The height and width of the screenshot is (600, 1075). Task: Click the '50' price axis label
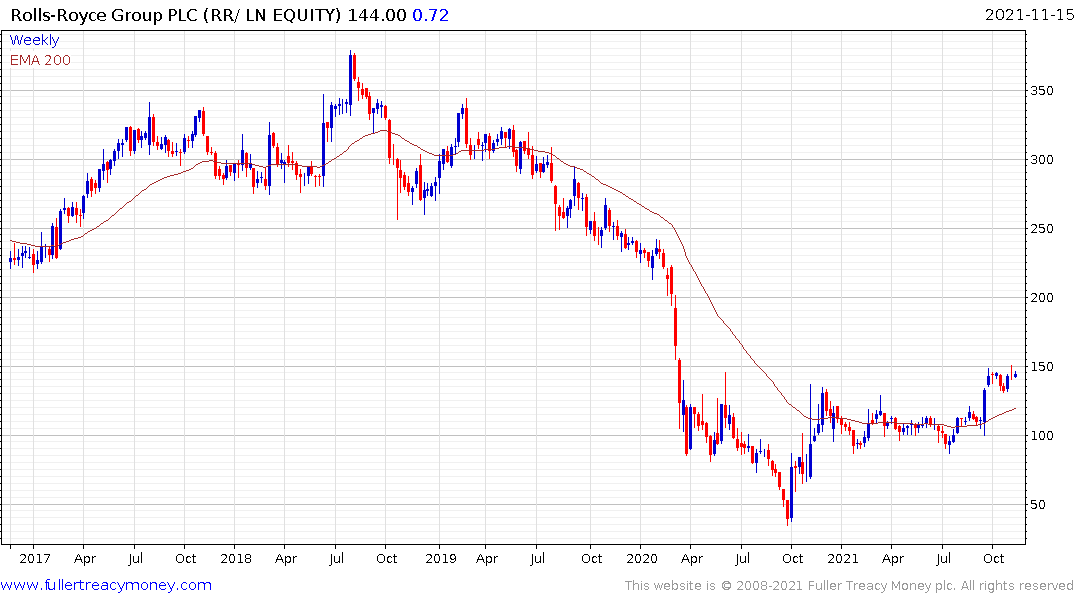(x=1038, y=505)
